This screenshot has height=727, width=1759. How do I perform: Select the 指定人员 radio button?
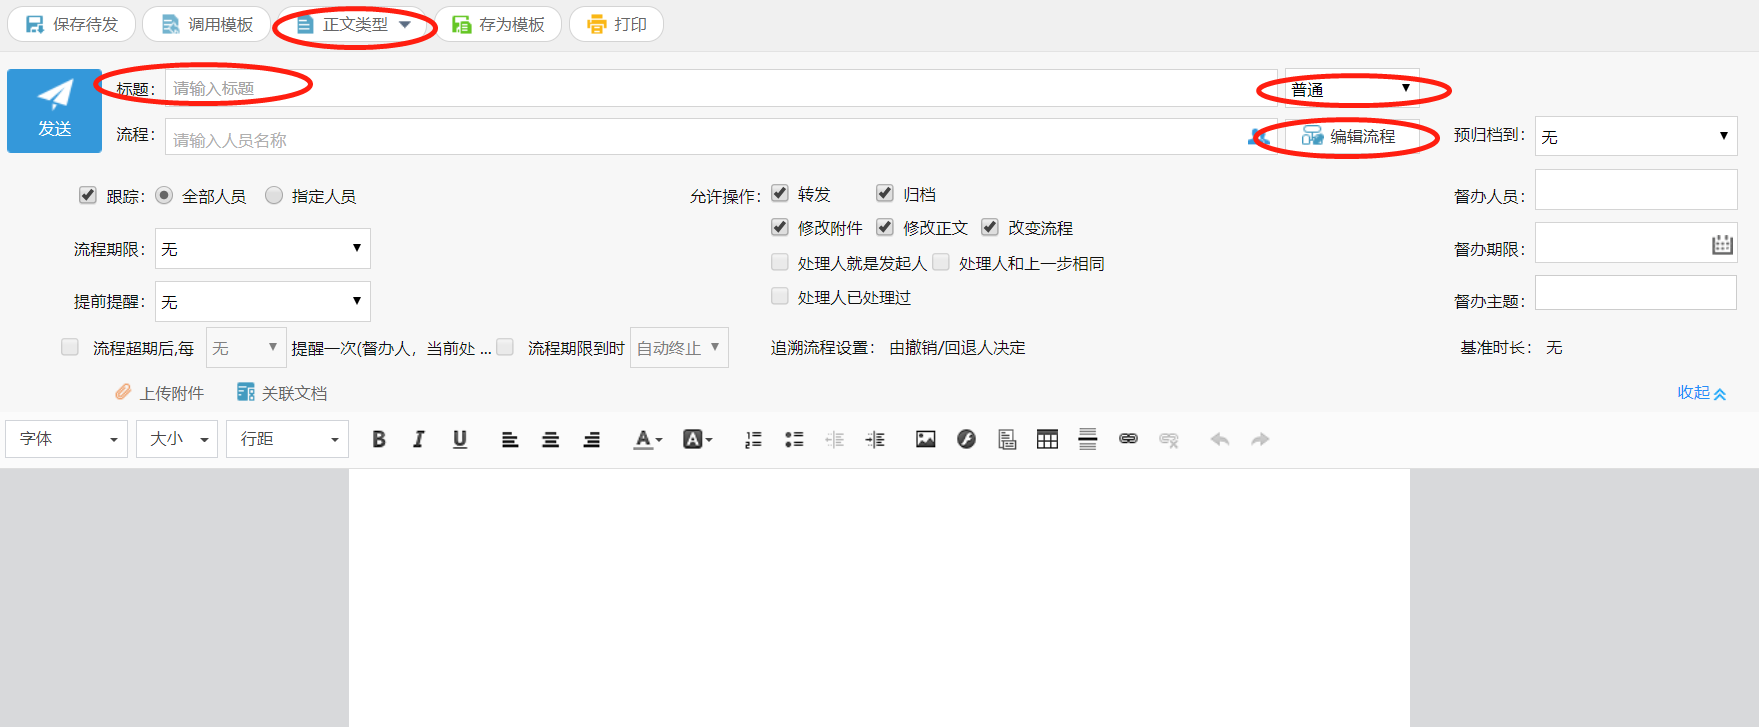point(274,196)
